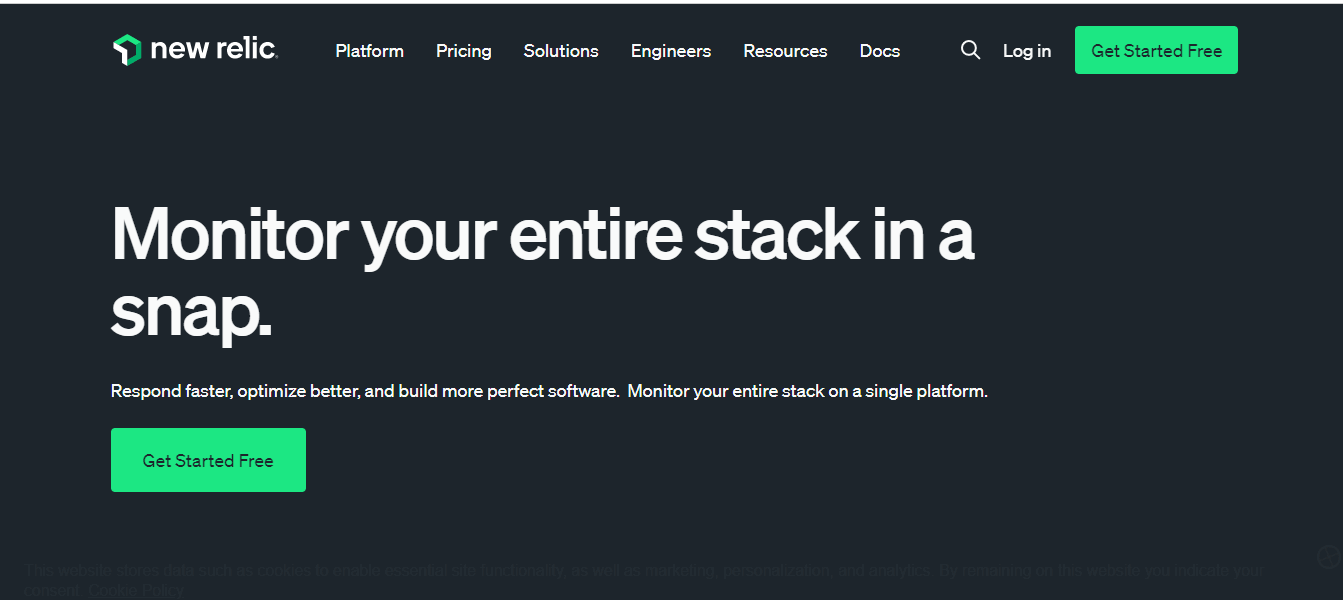Expand the Platform navigation menu
The image size is (1343, 600).
(369, 51)
